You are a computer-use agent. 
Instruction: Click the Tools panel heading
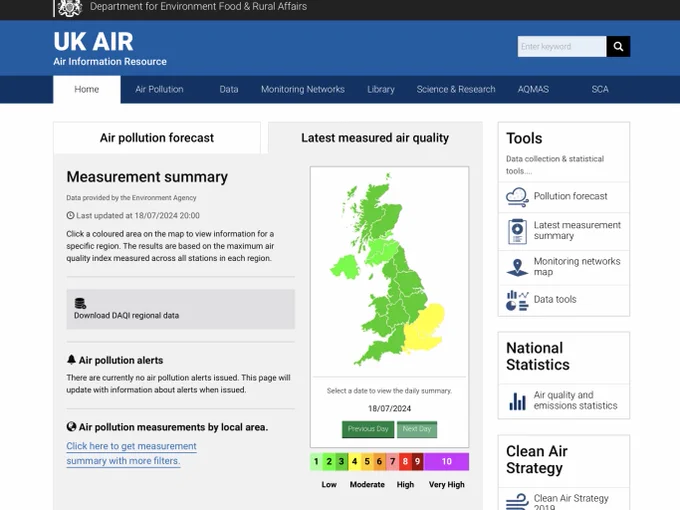click(x=524, y=138)
